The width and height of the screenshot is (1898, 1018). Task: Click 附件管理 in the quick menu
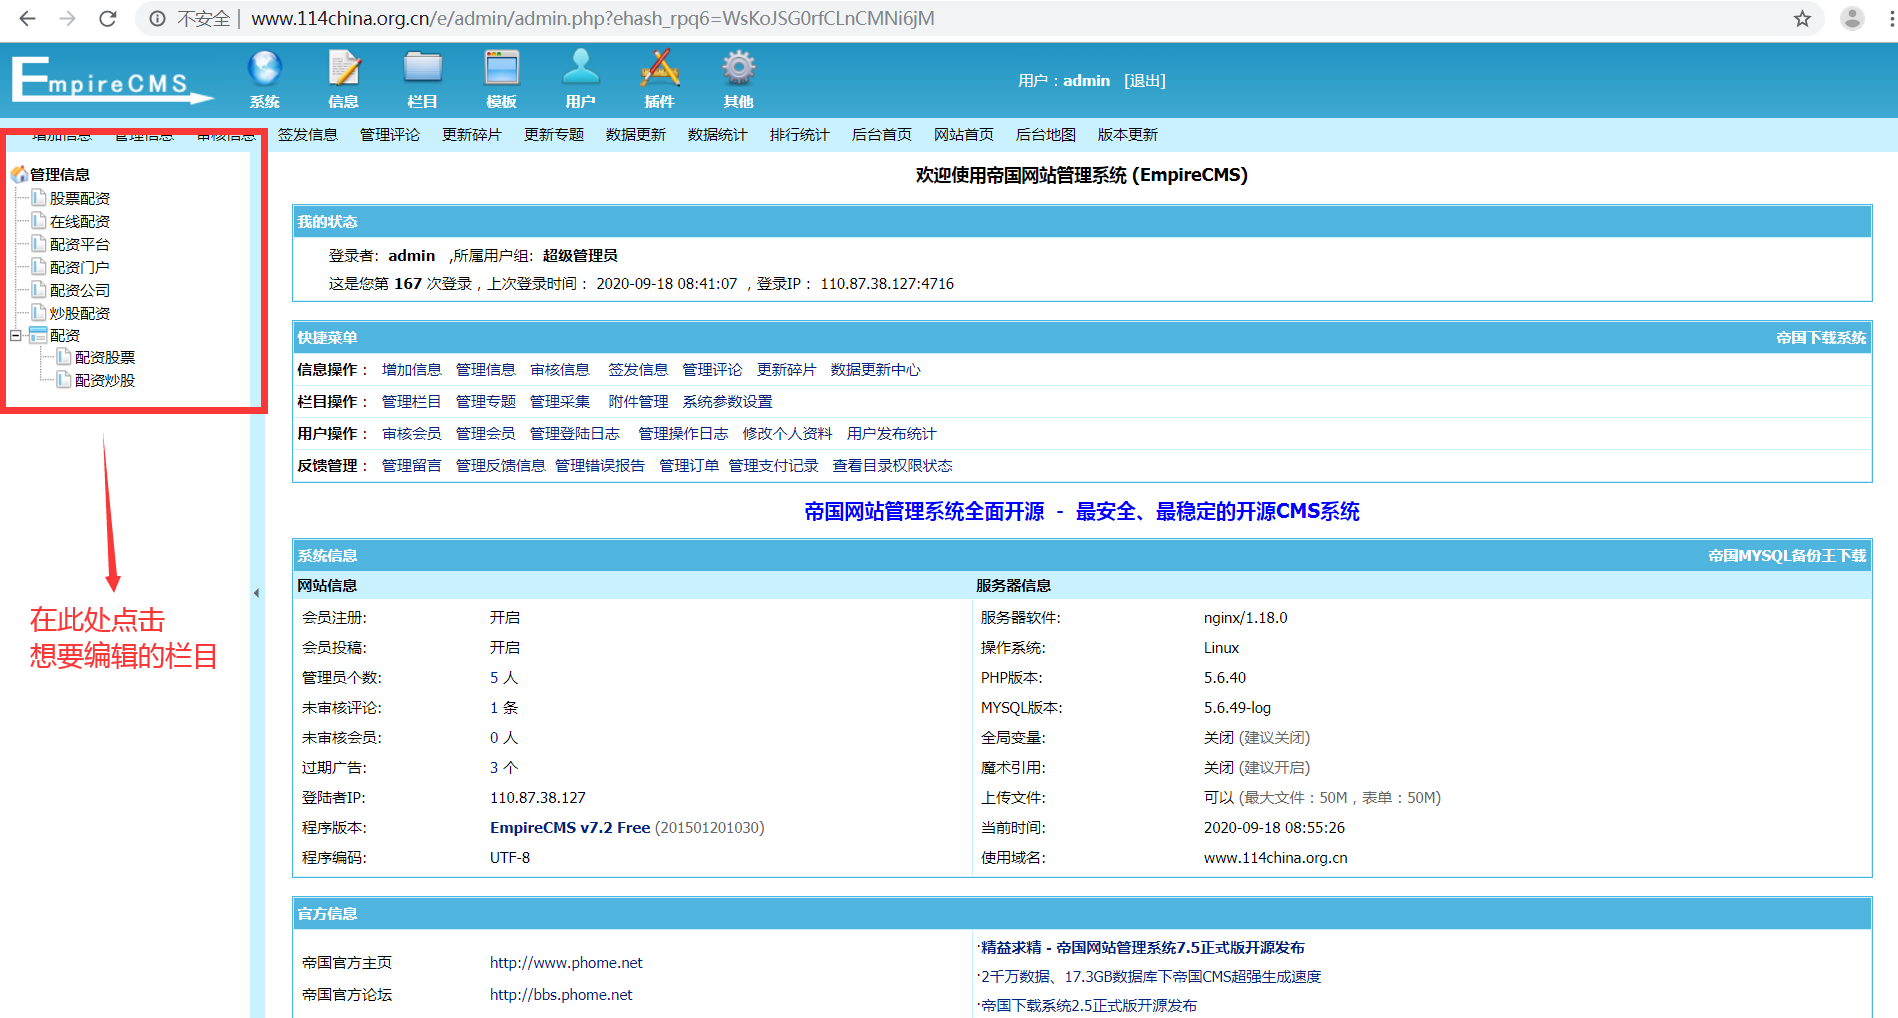(639, 401)
